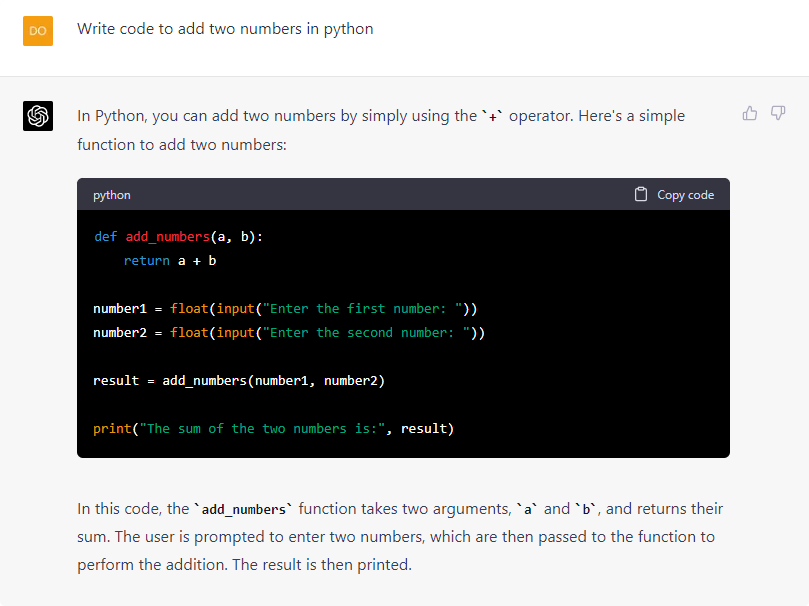Click the sentence 'The result is then printed.'

[322, 565]
